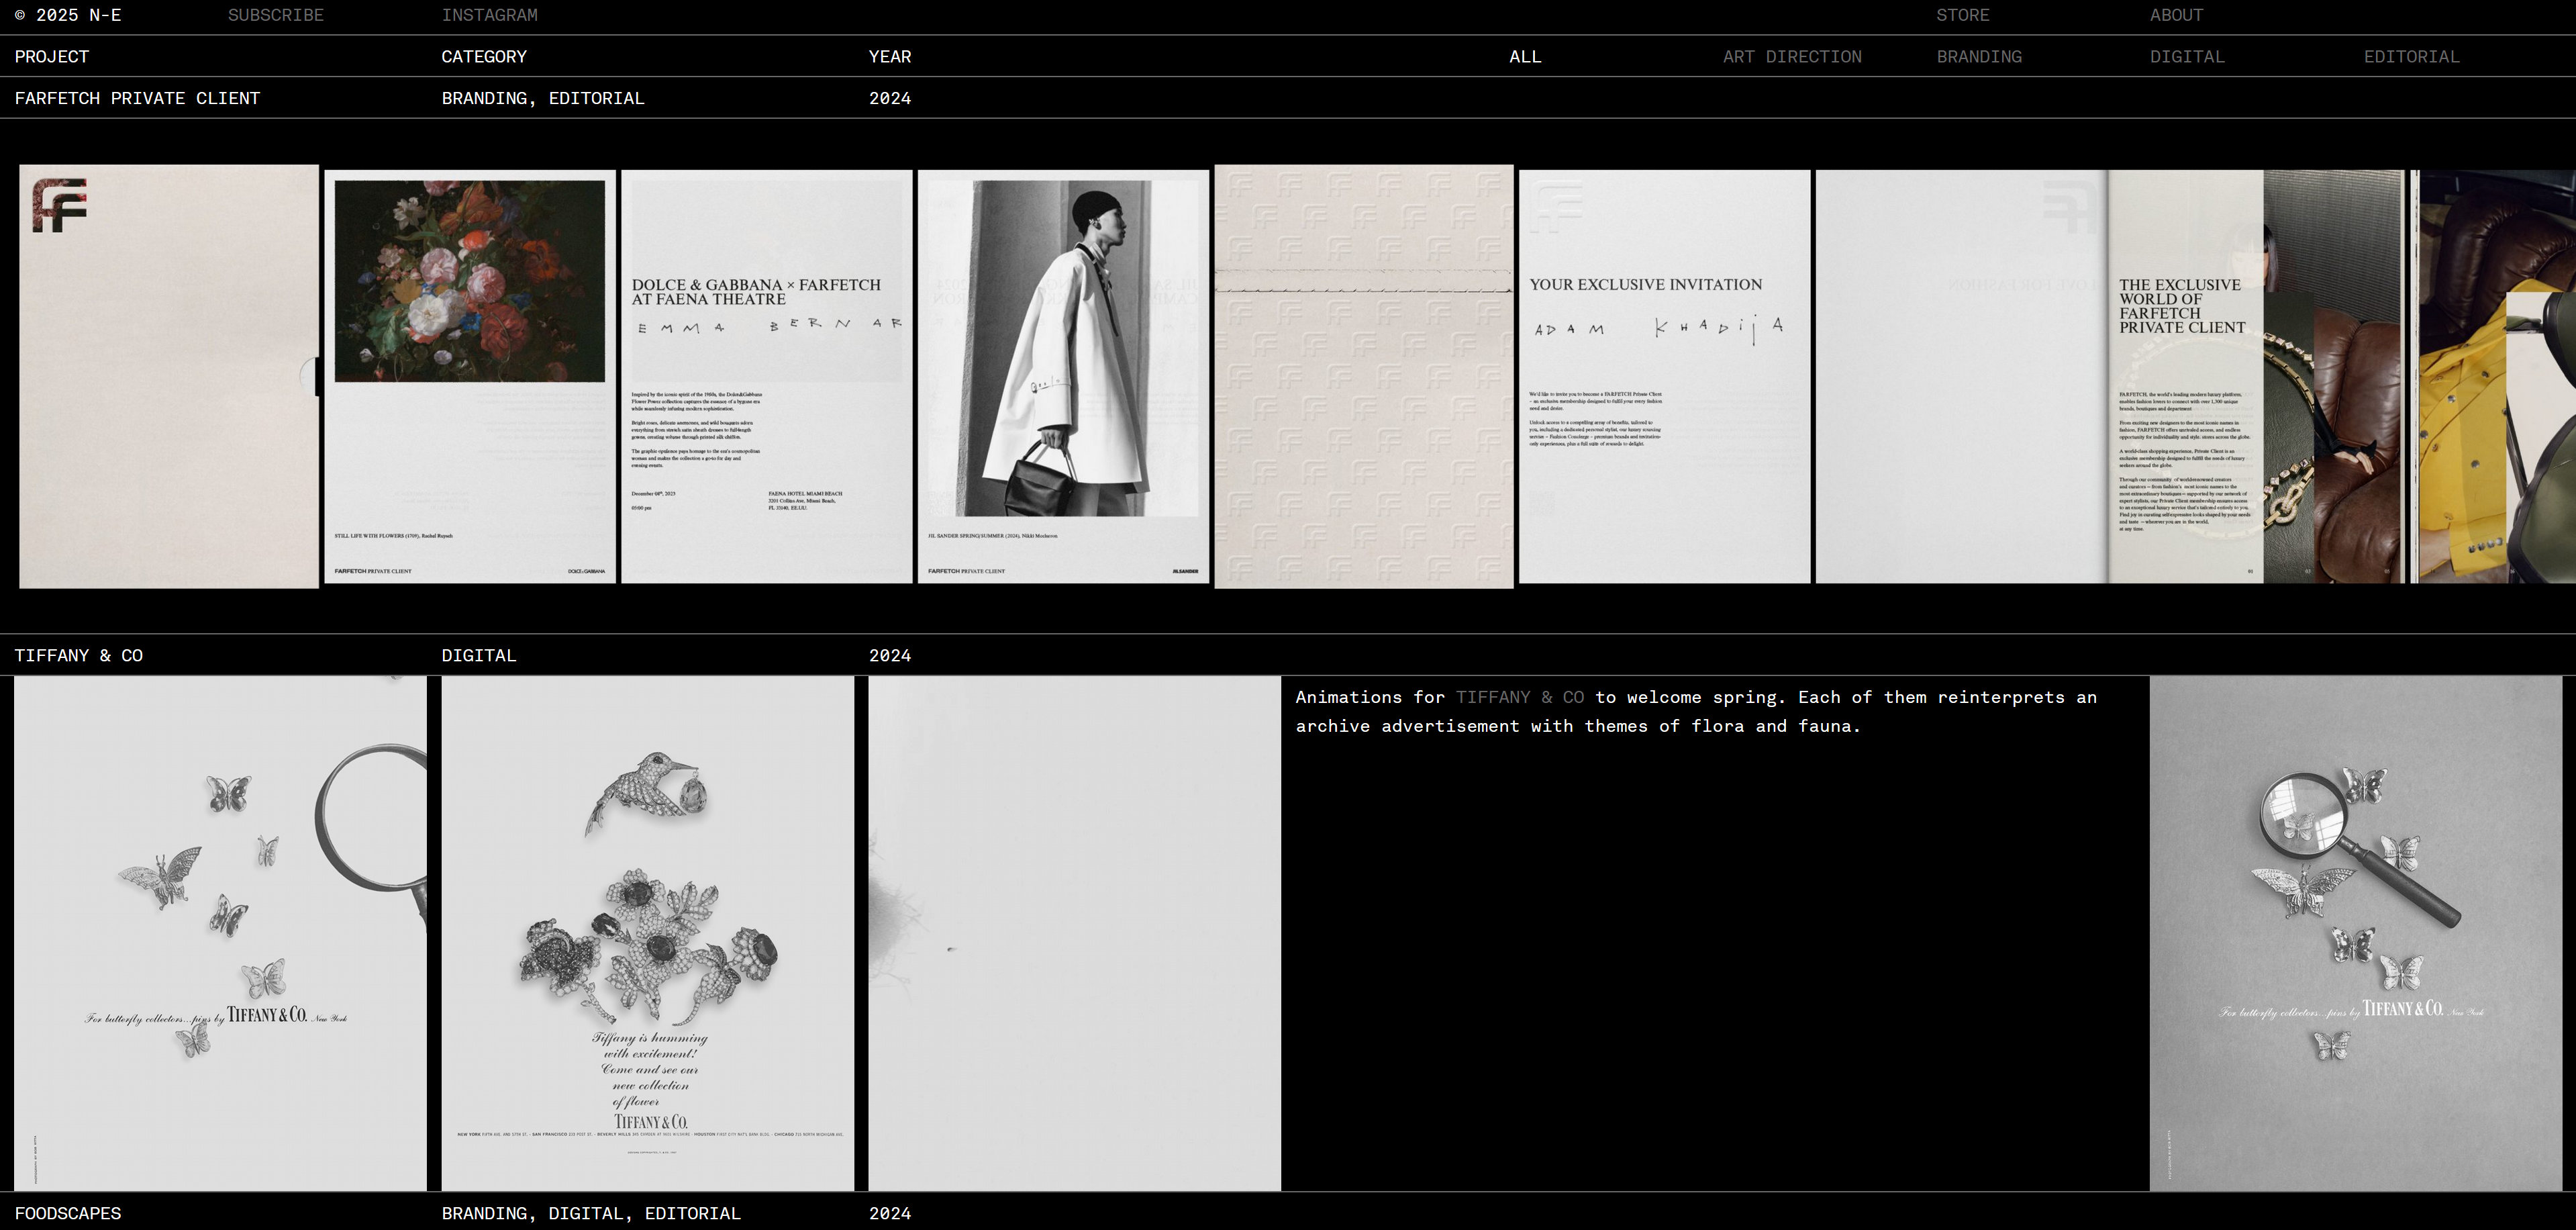This screenshot has width=2576, height=1230.
Task: Open the ABOUT page
Action: click(2176, 15)
